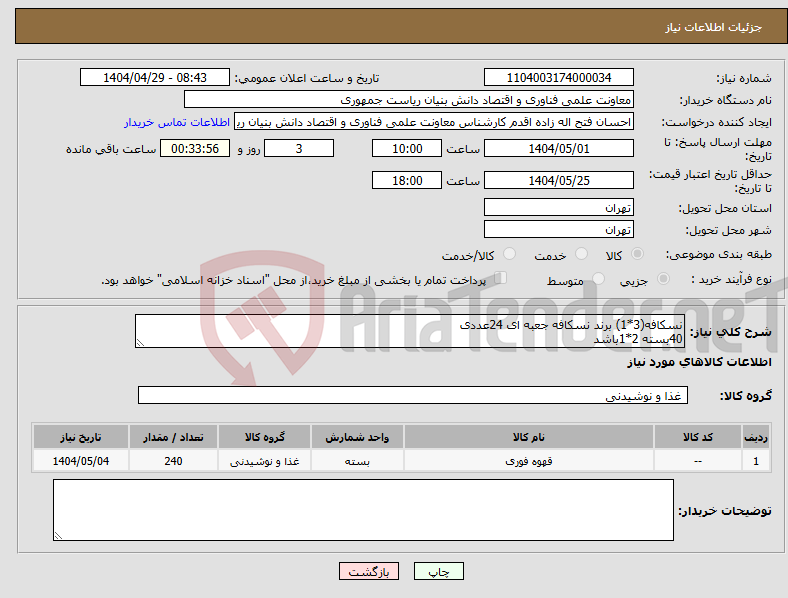
Task: Click the شهر محل تحویل field
Action: 559,229
